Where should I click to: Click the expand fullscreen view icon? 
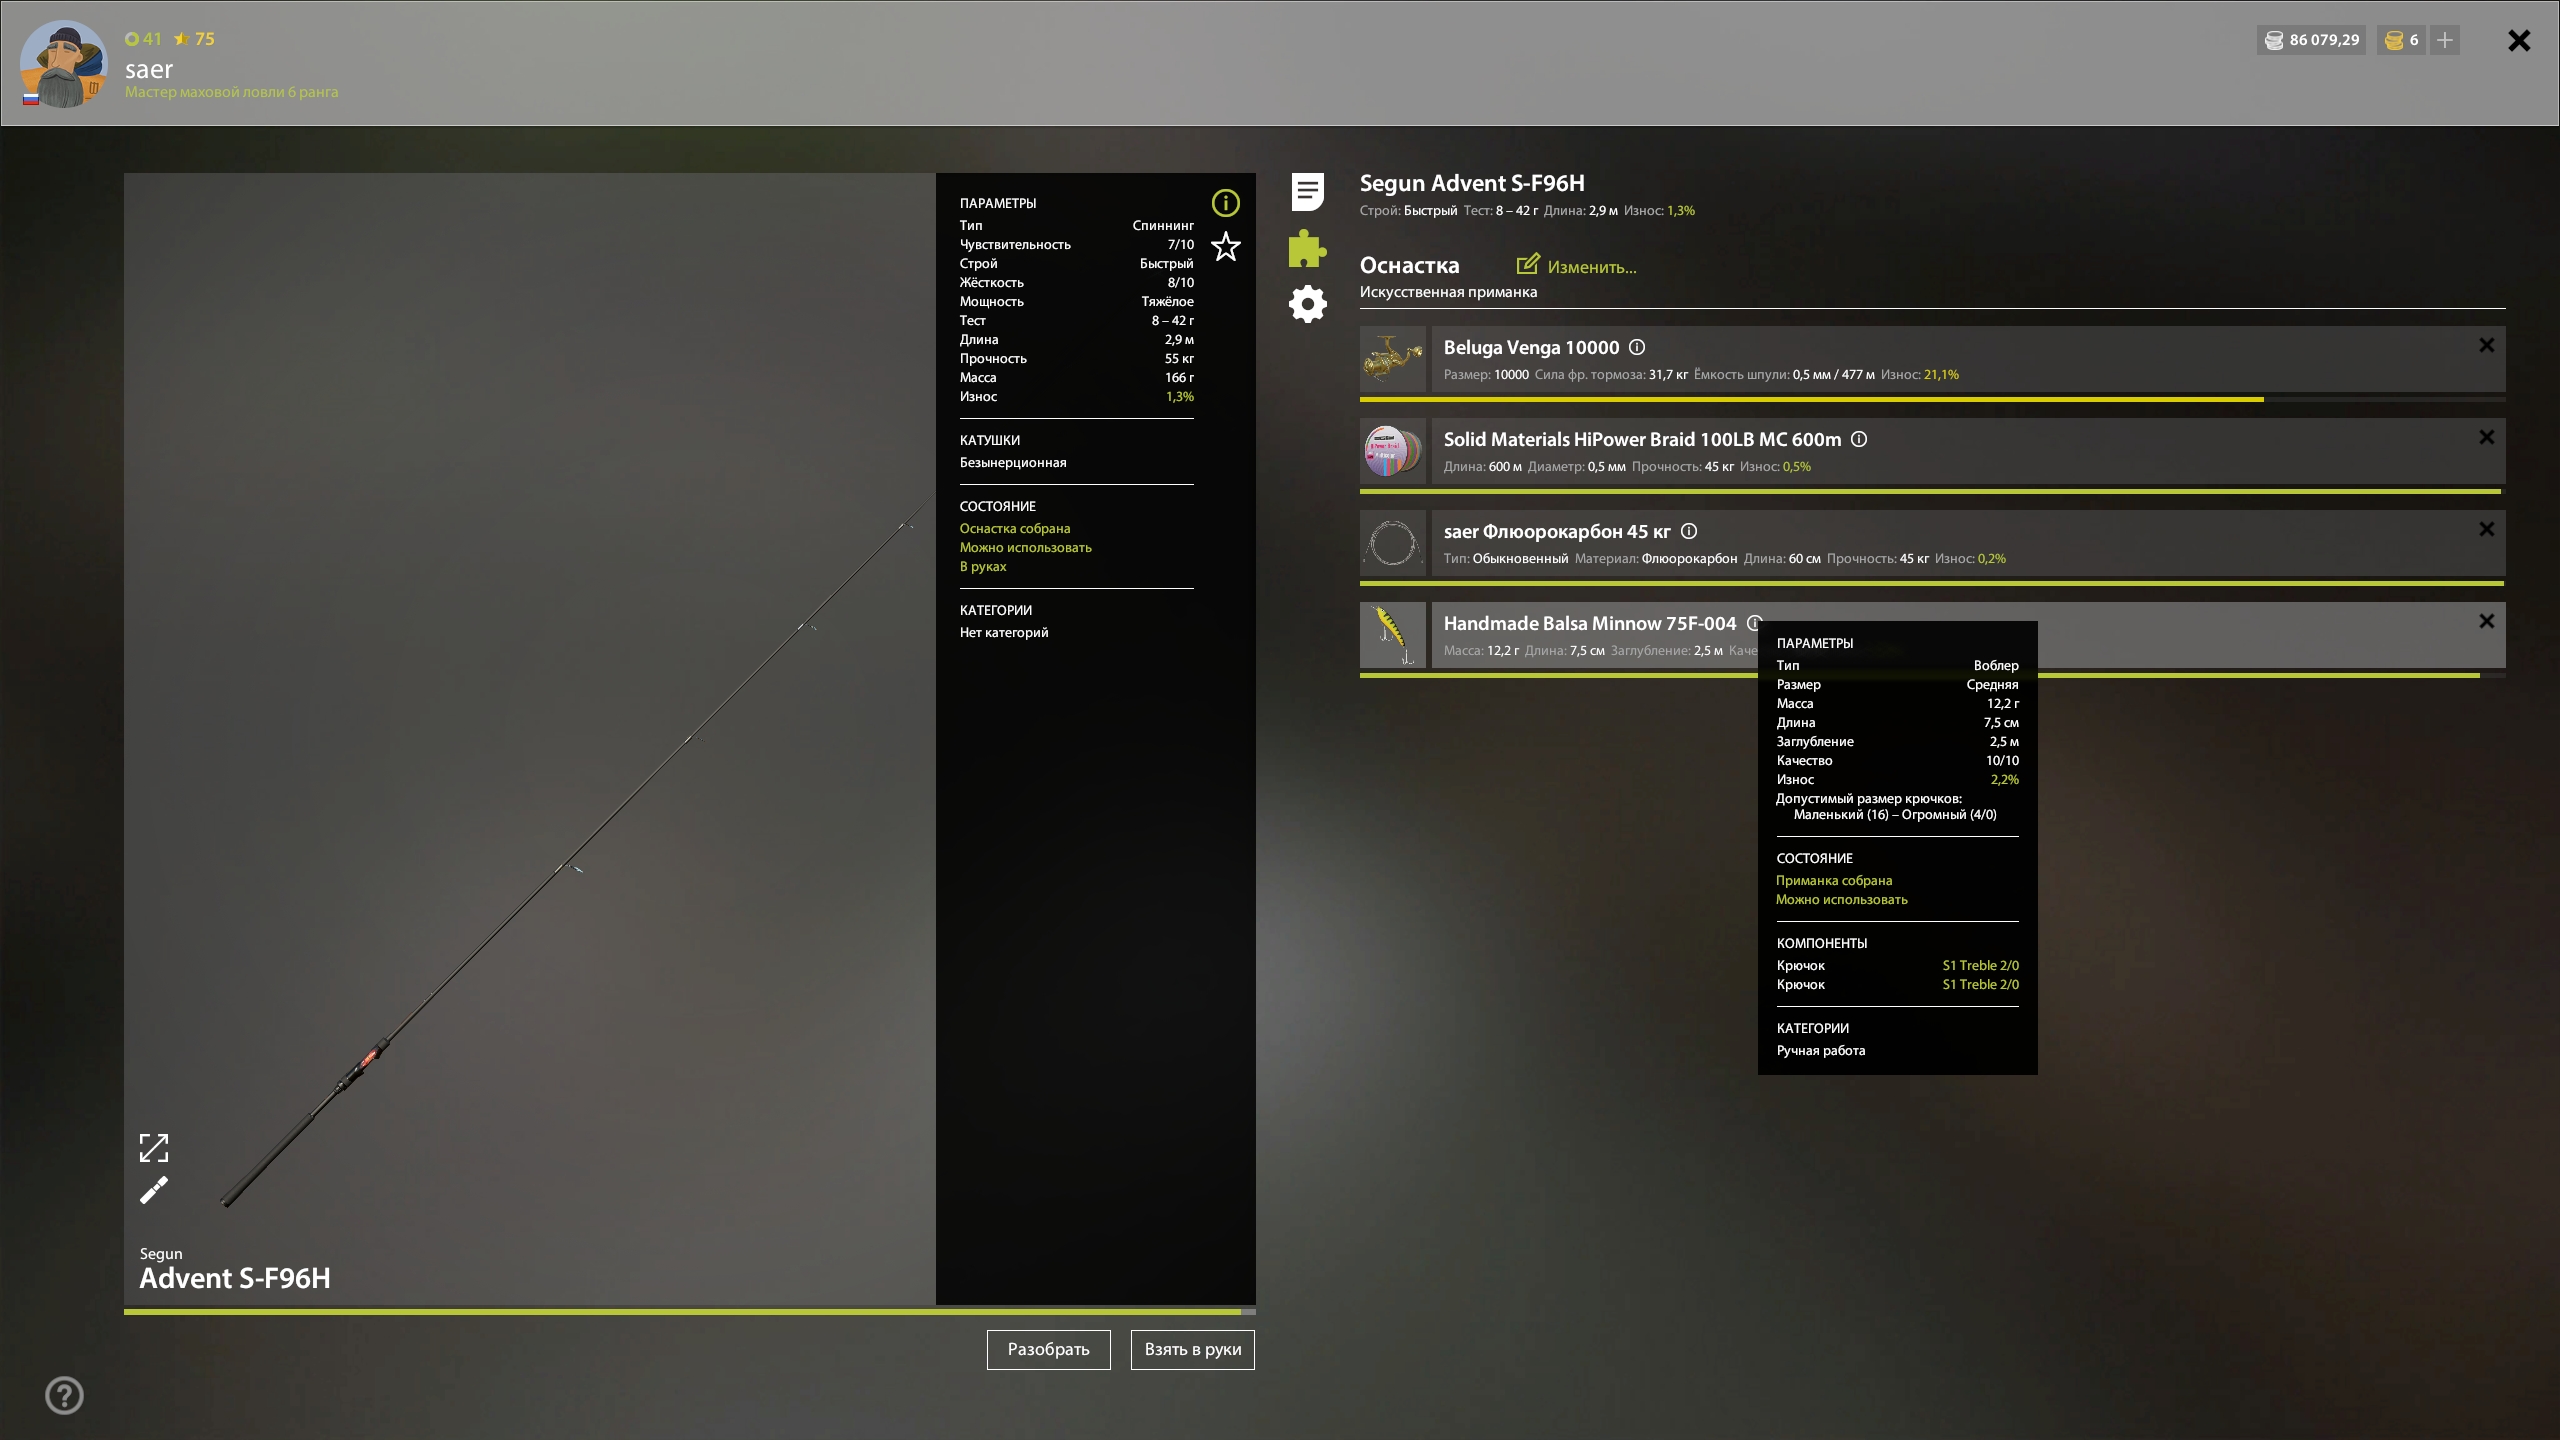pyautogui.click(x=154, y=1147)
